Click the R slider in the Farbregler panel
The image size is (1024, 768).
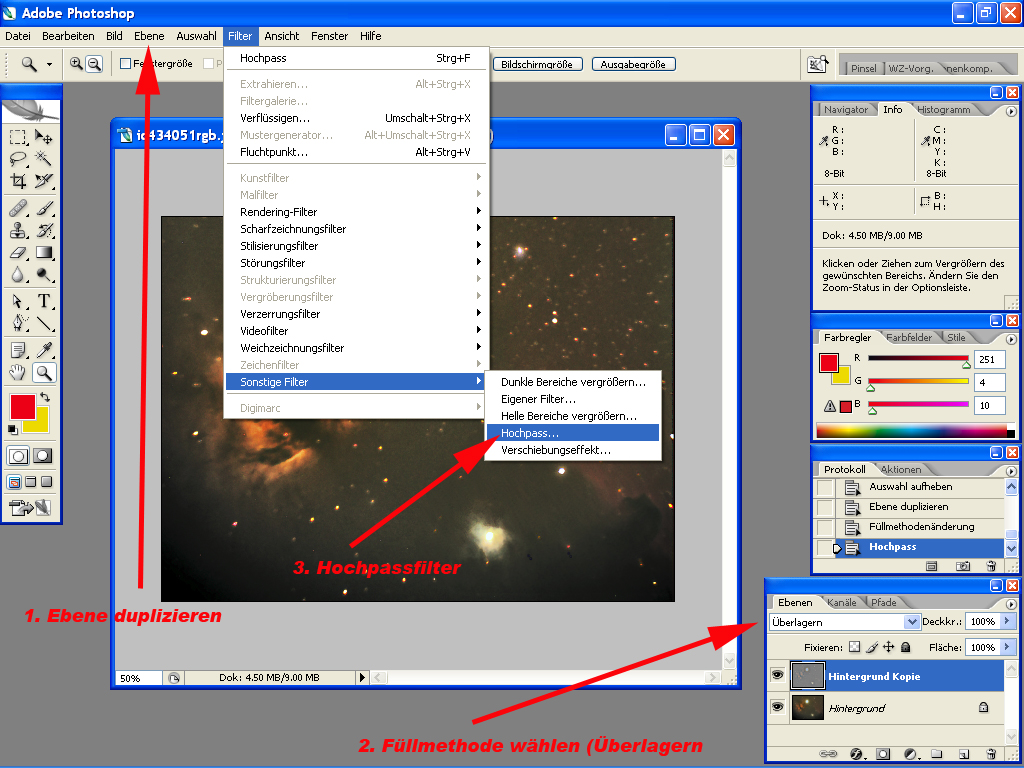918,359
